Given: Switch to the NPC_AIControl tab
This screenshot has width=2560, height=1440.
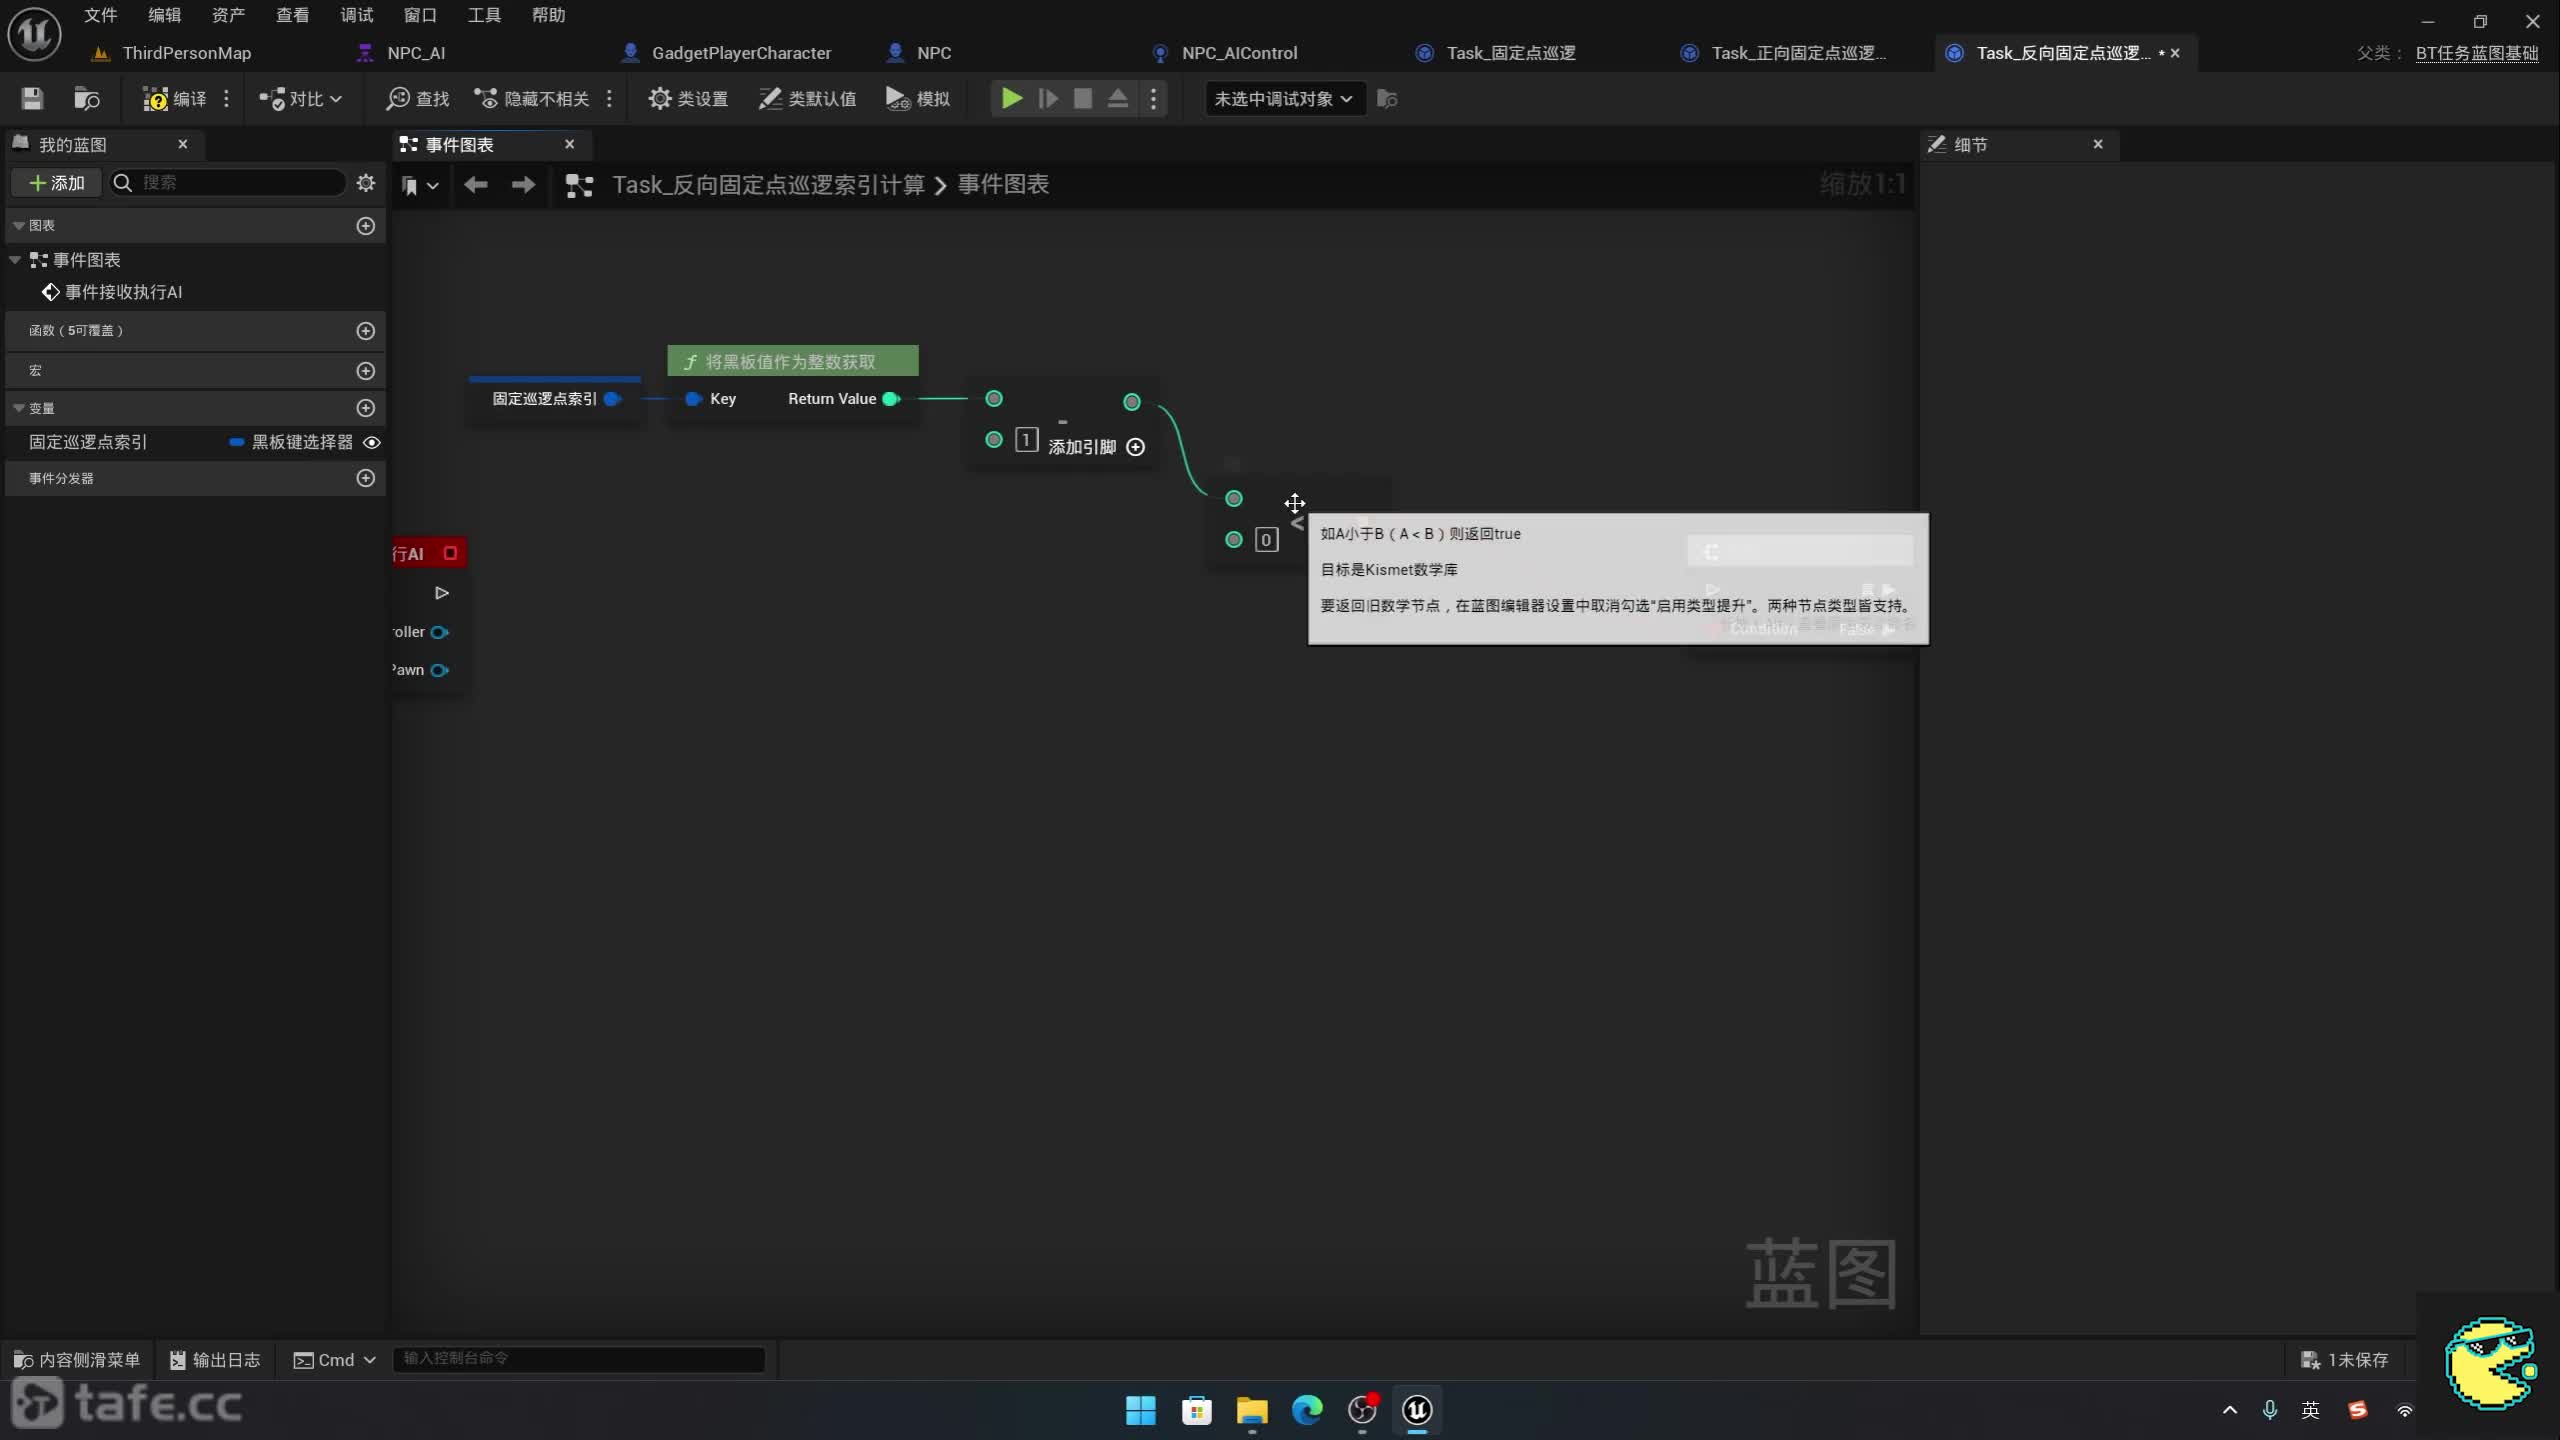Looking at the screenshot, I should [x=1239, y=53].
